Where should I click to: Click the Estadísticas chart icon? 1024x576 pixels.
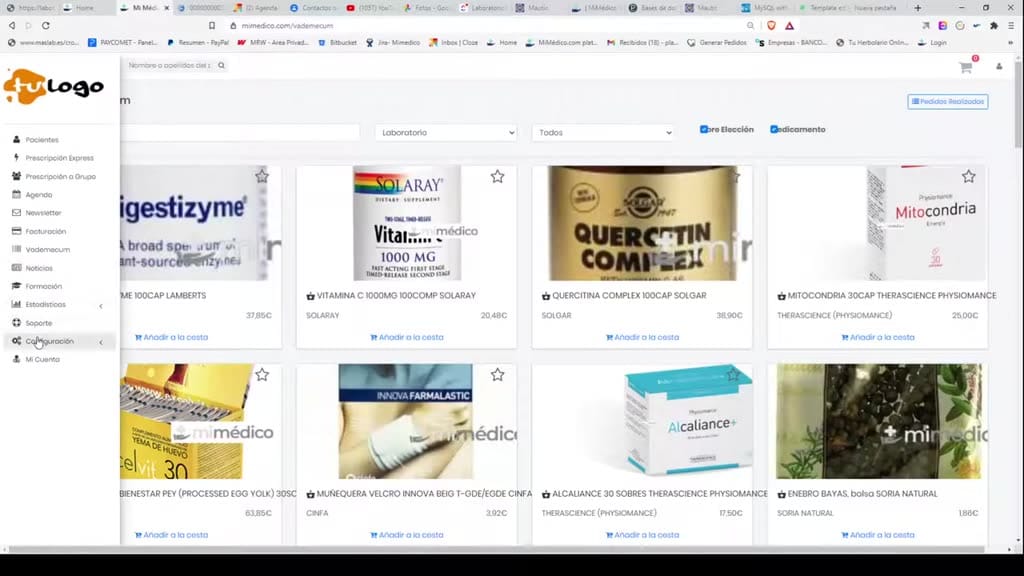tap(16, 304)
